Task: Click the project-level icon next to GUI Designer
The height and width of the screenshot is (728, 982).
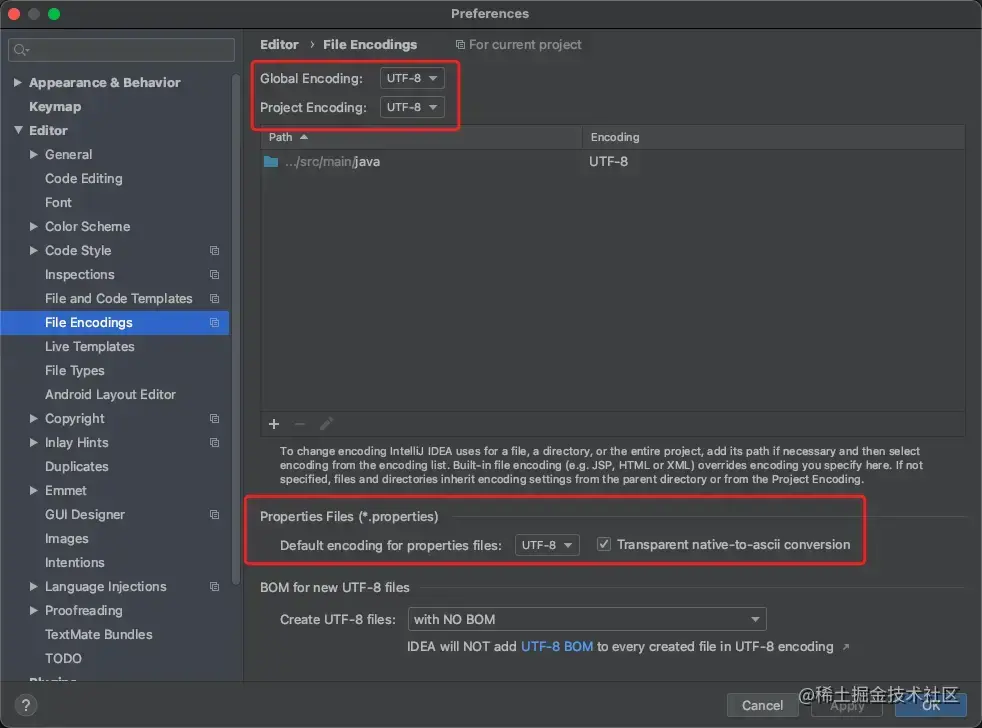Action: (x=214, y=514)
